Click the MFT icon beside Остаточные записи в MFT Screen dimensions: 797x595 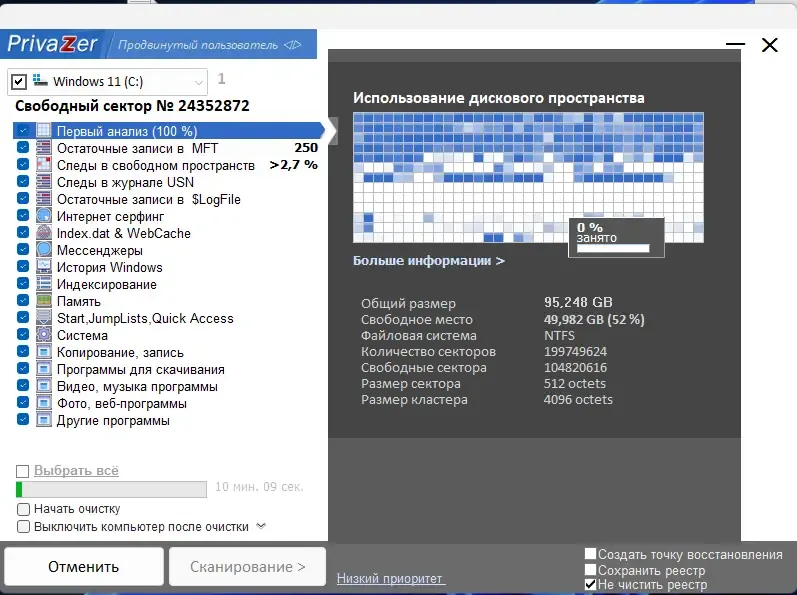[44, 148]
